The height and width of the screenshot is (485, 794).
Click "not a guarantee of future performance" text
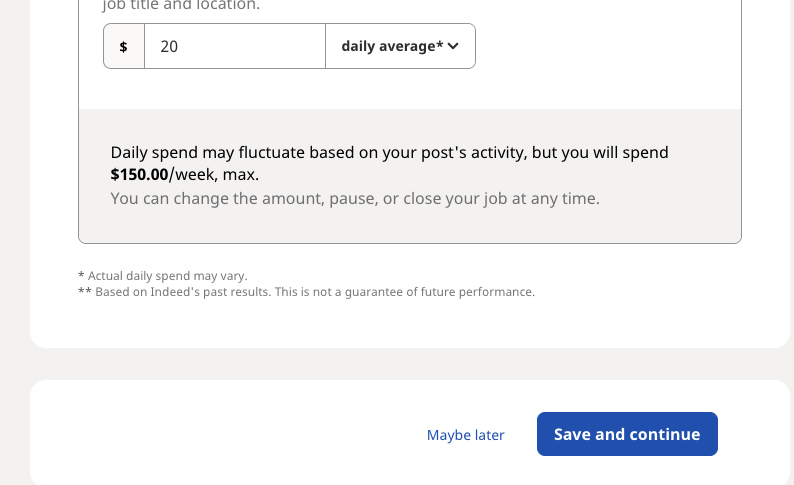[x=438, y=292]
